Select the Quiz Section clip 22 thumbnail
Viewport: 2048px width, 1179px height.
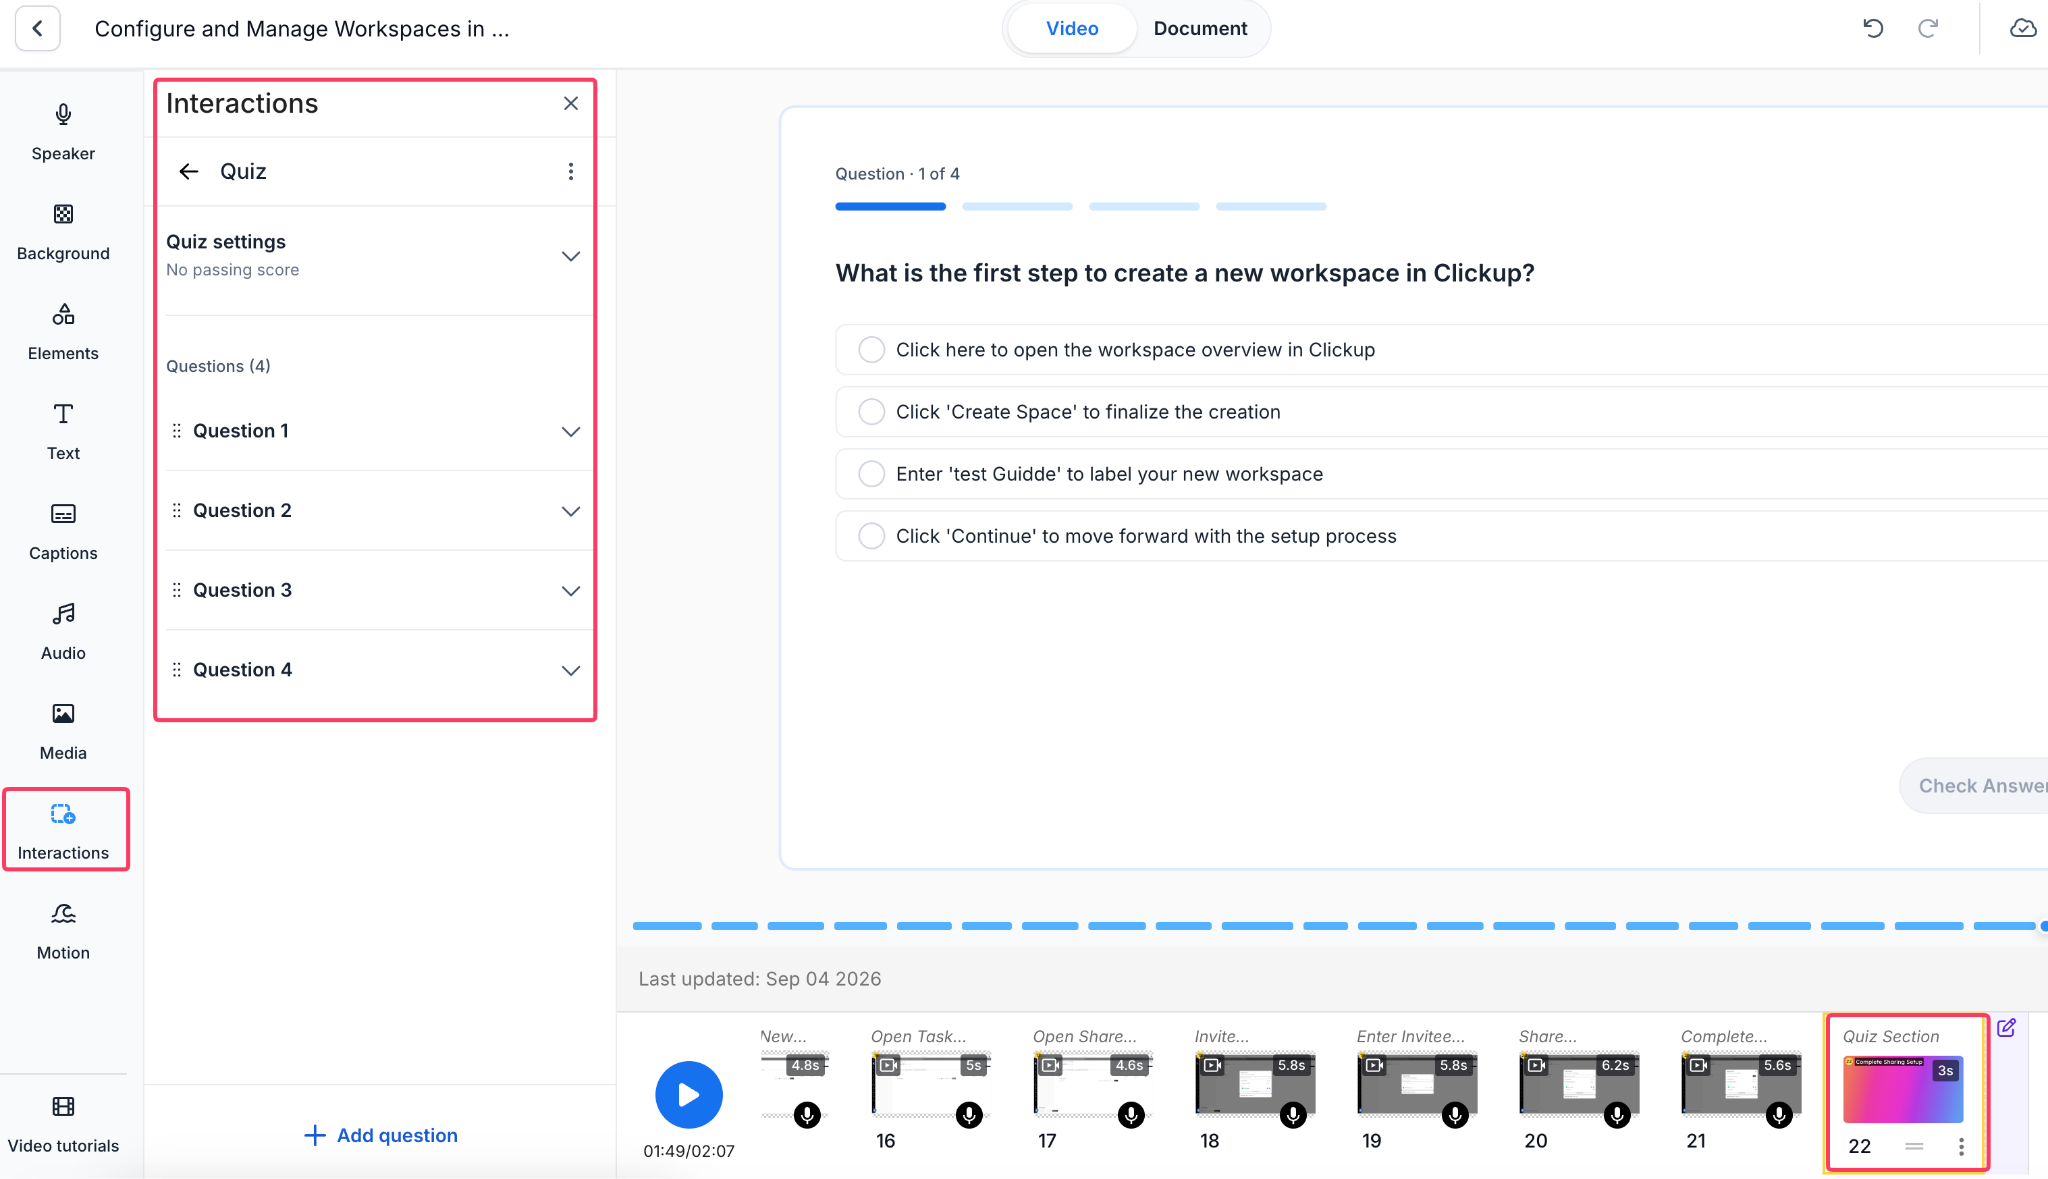tap(1903, 1089)
